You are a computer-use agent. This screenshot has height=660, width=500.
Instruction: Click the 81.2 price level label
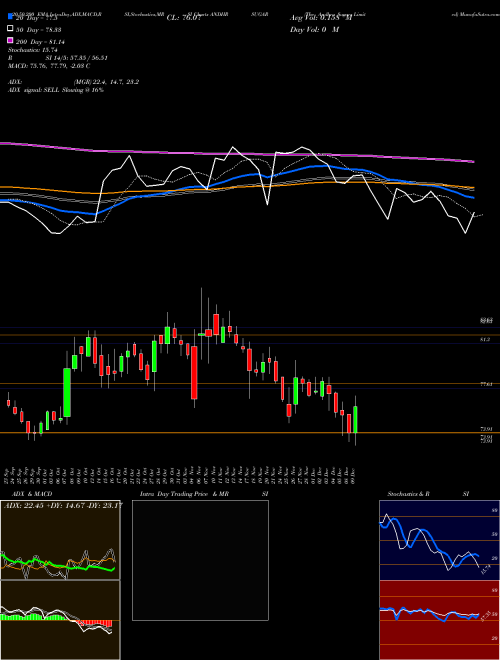tap(484, 339)
